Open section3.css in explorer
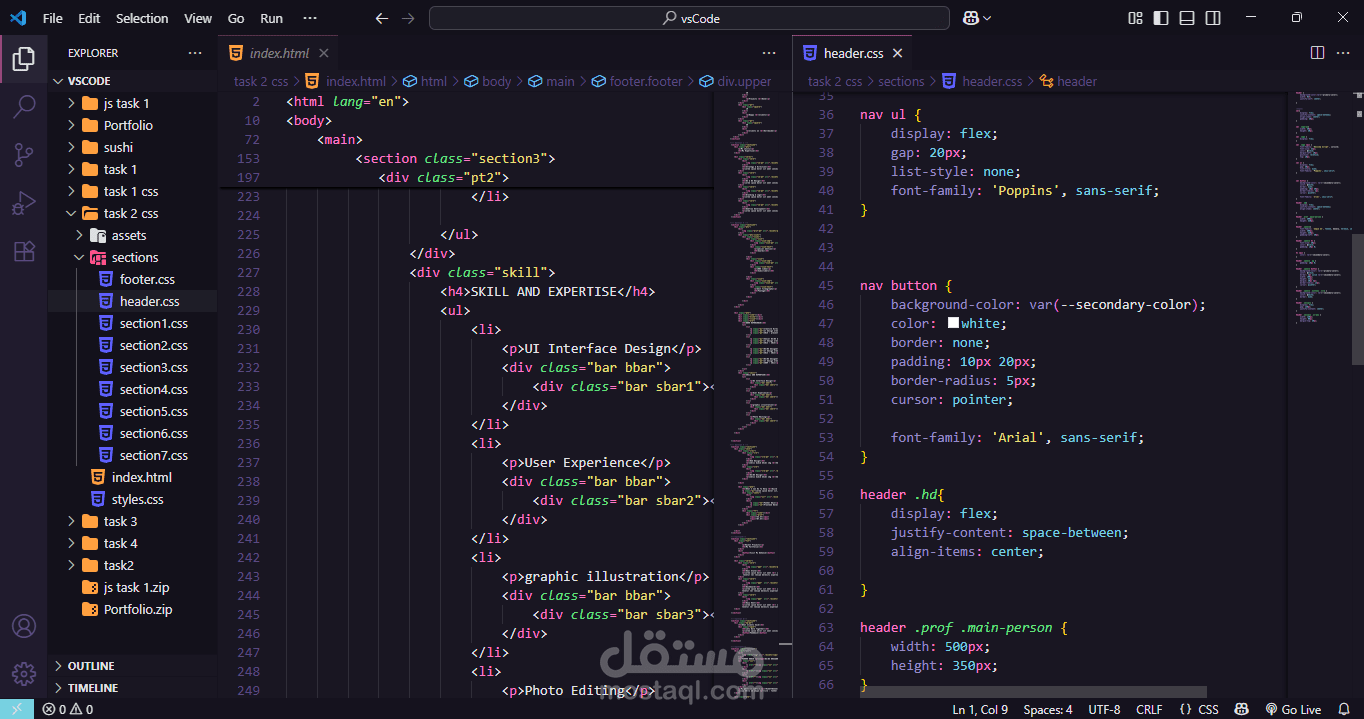1364x719 pixels. click(153, 367)
